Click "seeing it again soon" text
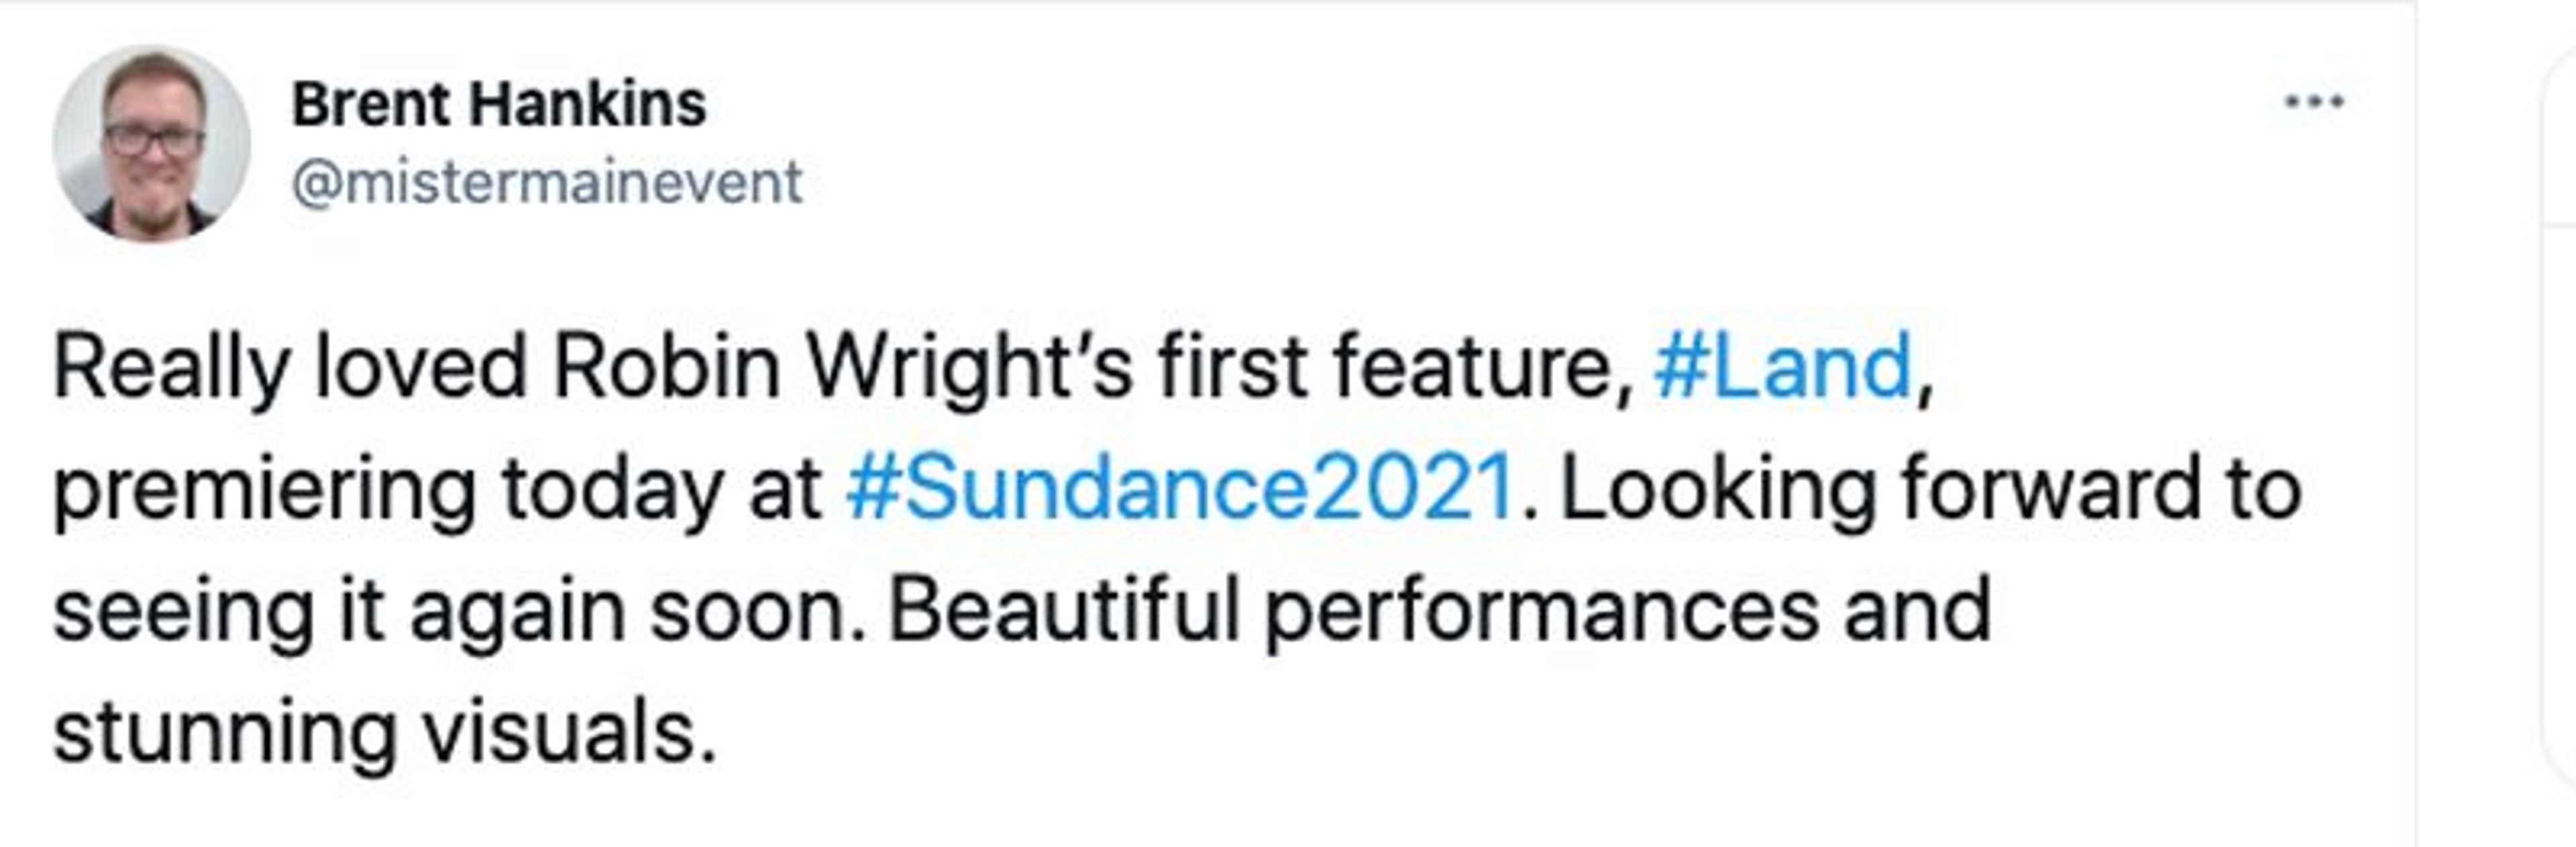Image resolution: width=2576 pixels, height=847 pixels. 458,611
